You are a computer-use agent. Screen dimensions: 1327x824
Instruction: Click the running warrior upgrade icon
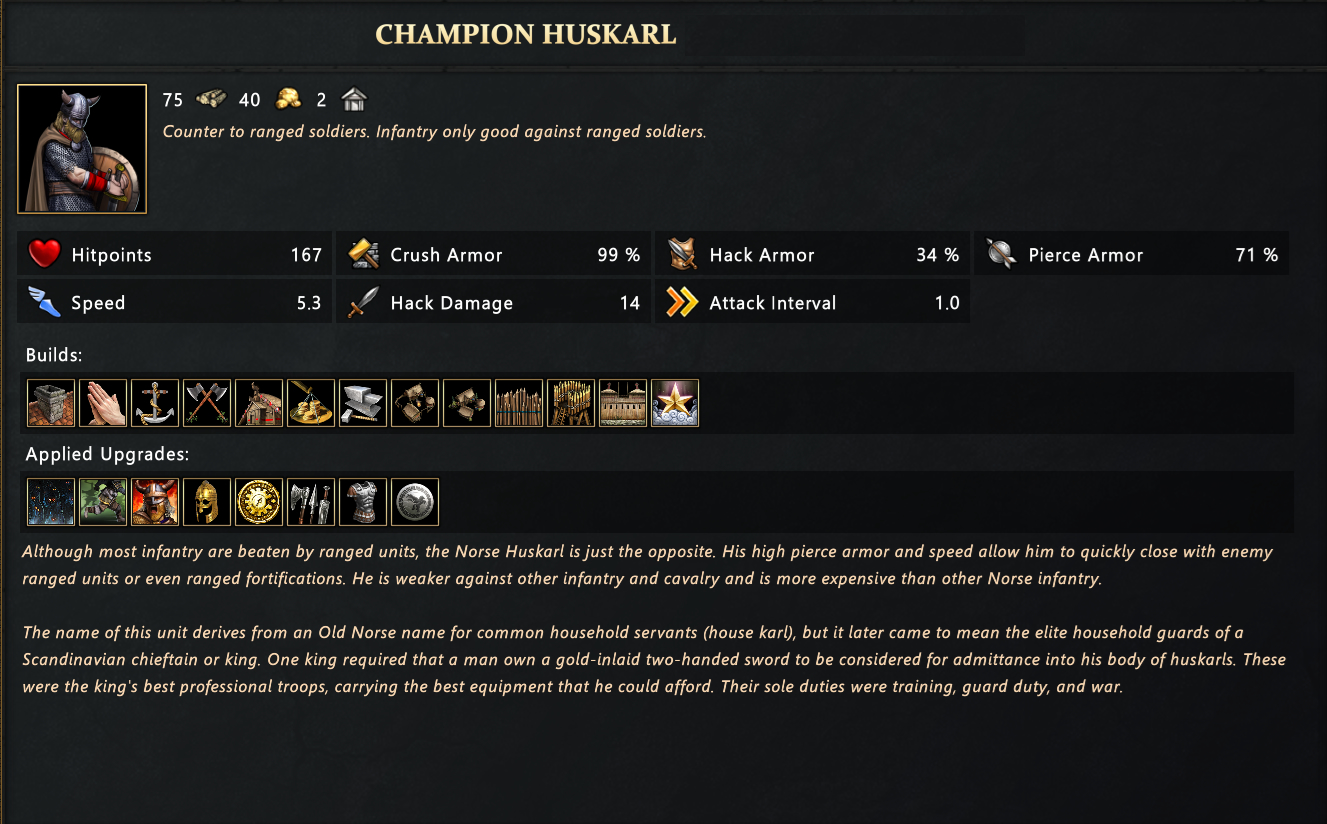point(103,502)
